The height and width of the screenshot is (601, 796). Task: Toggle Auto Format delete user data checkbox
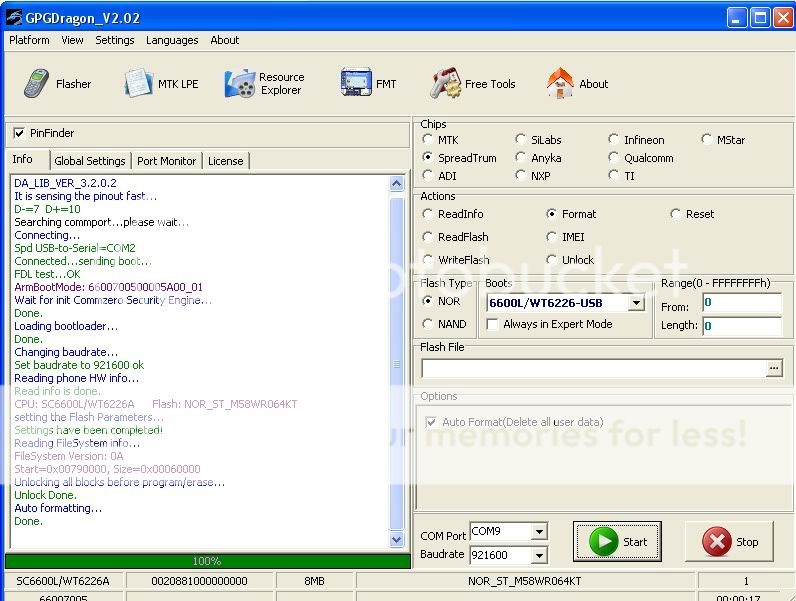pyautogui.click(x=430, y=422)
